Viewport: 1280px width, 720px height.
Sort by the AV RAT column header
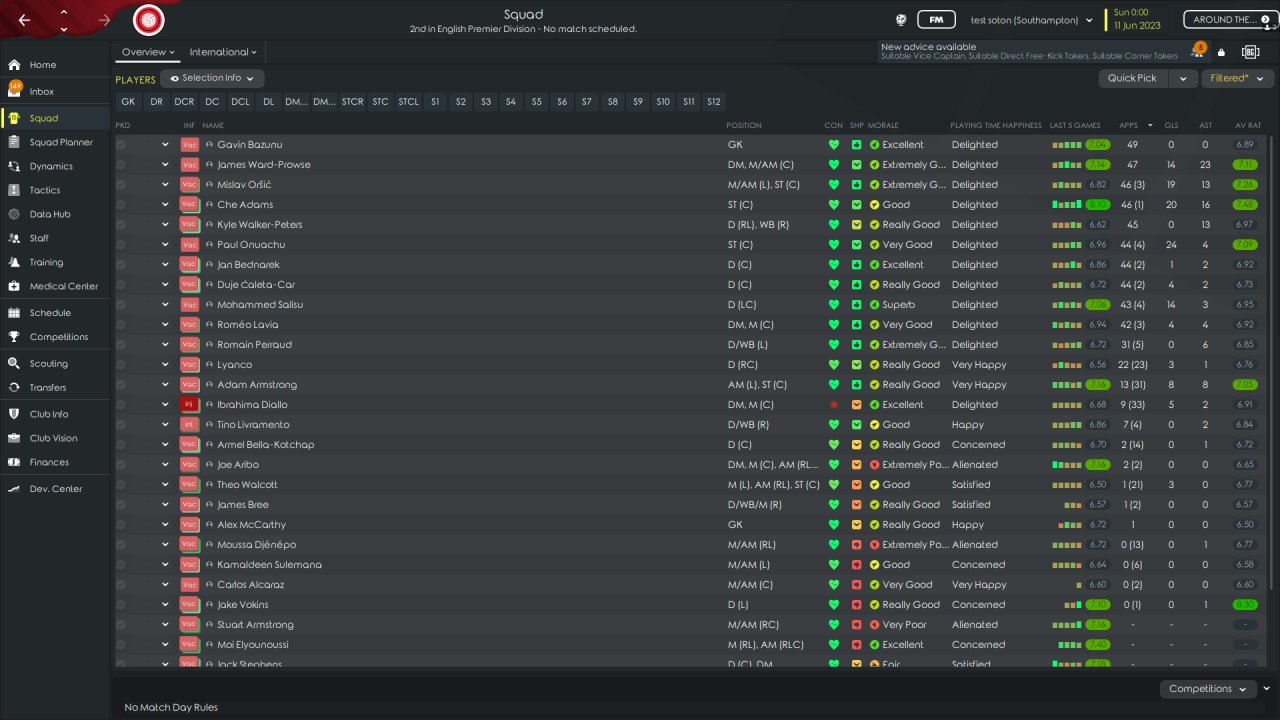pyautogui.click(x=1249, y=126)
